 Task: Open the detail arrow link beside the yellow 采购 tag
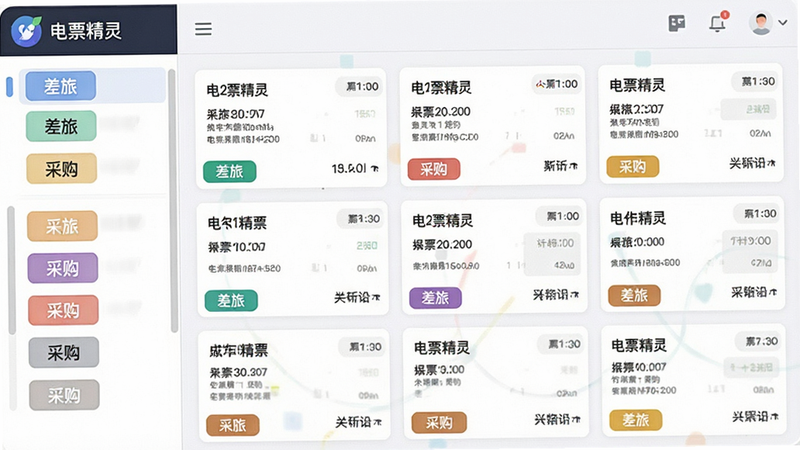(x=752, y=163)
